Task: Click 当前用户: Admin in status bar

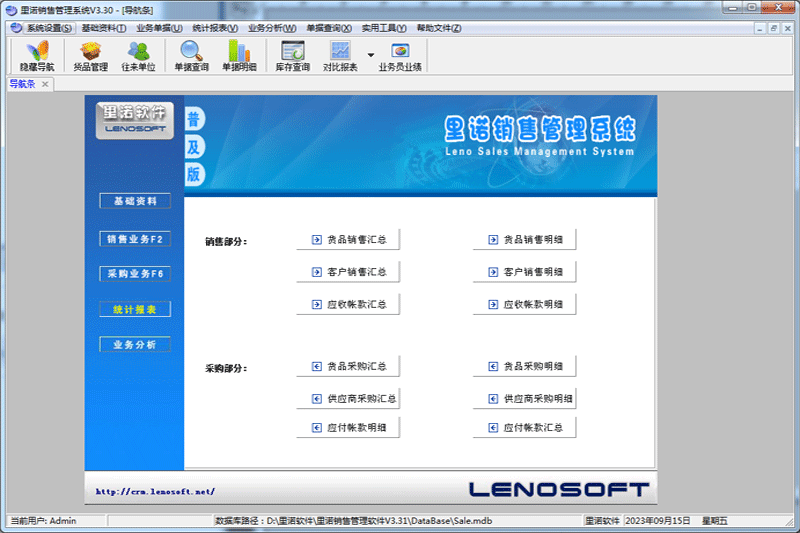Action: click(x=43, y=521)
